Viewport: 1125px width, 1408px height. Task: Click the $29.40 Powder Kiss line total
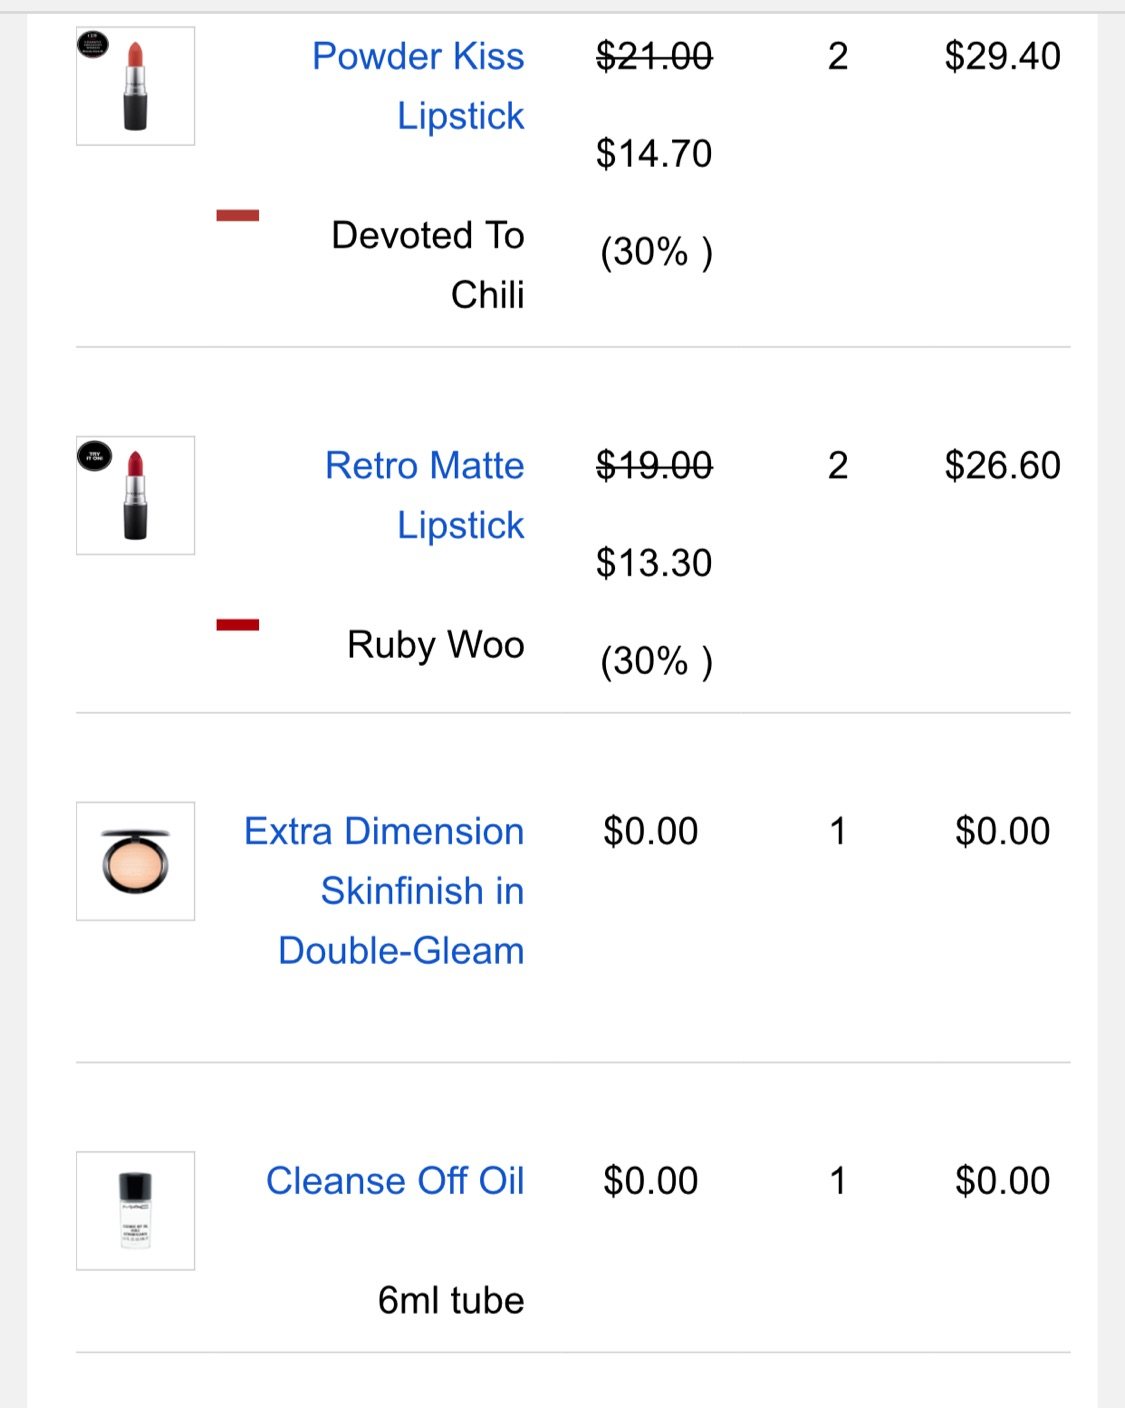pos(1002,56)
